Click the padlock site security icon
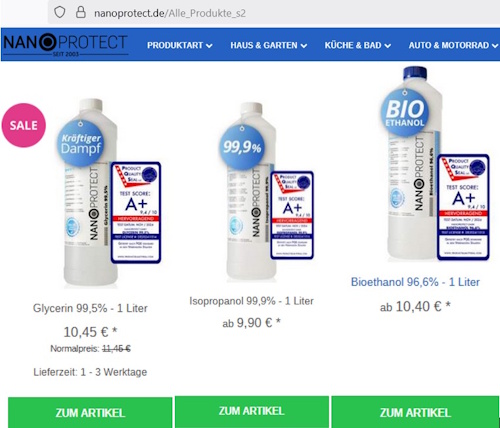500x428 pixels. tap(81, 12)
